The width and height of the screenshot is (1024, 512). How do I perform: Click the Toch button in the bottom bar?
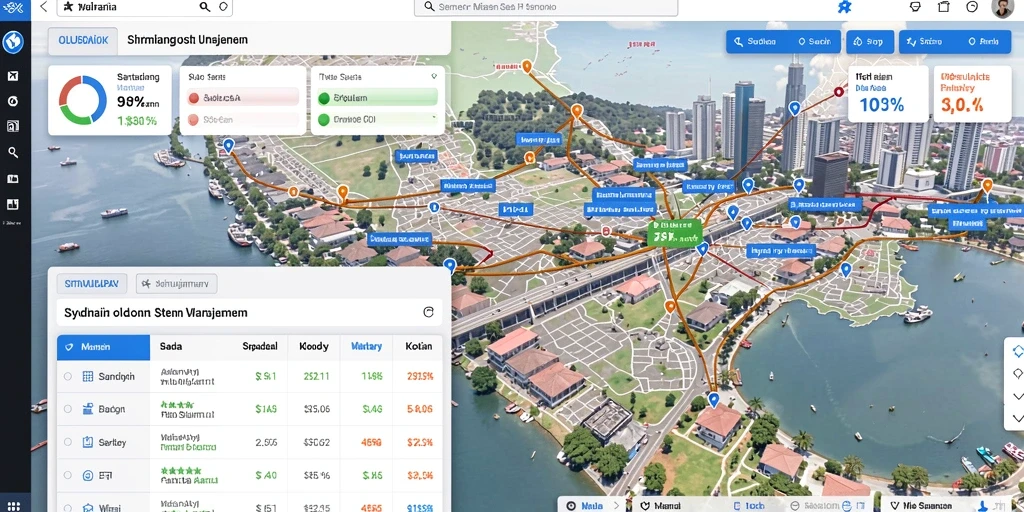click(750, 505)
